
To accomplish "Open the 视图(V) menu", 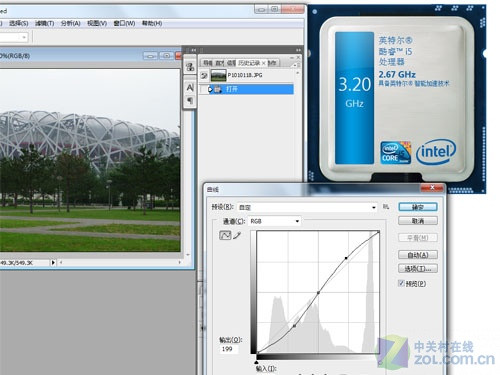I will (97, 23).
